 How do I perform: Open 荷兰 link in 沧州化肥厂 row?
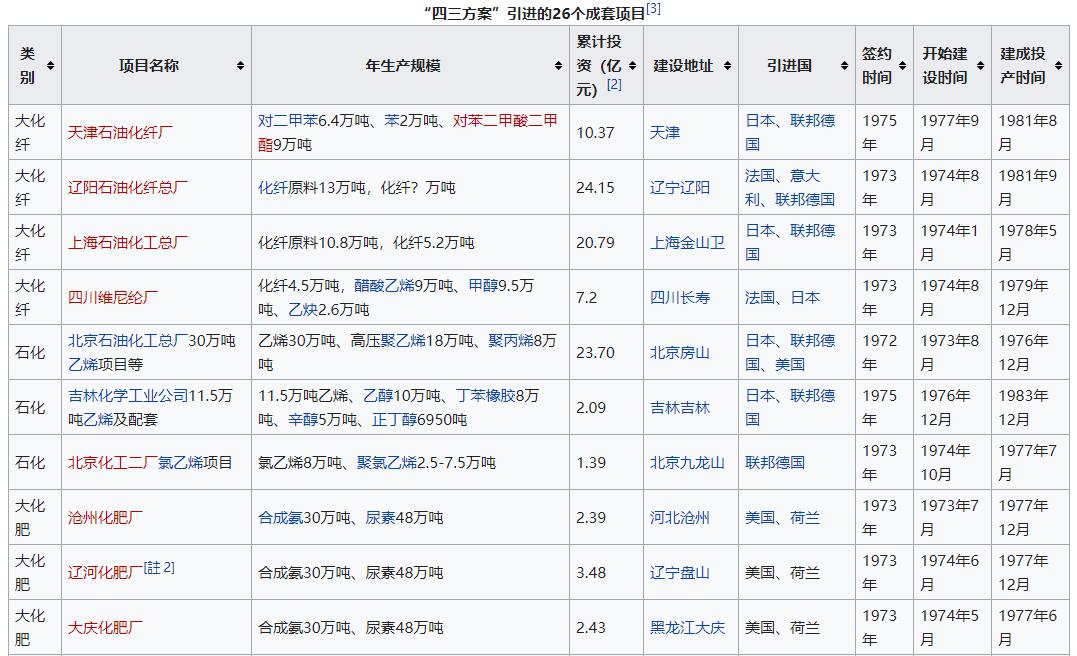[805, 517]
